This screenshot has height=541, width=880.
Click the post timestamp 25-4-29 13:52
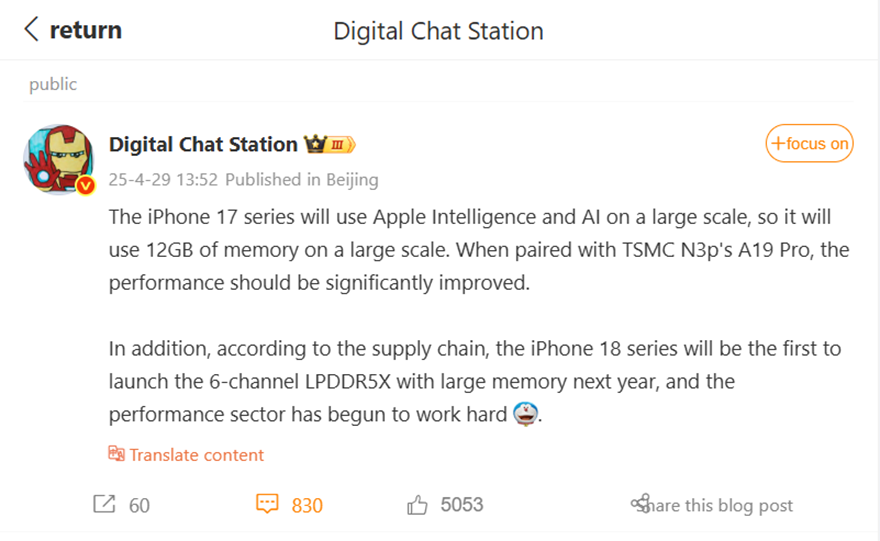pyautogui.click(x=164, y=180)
